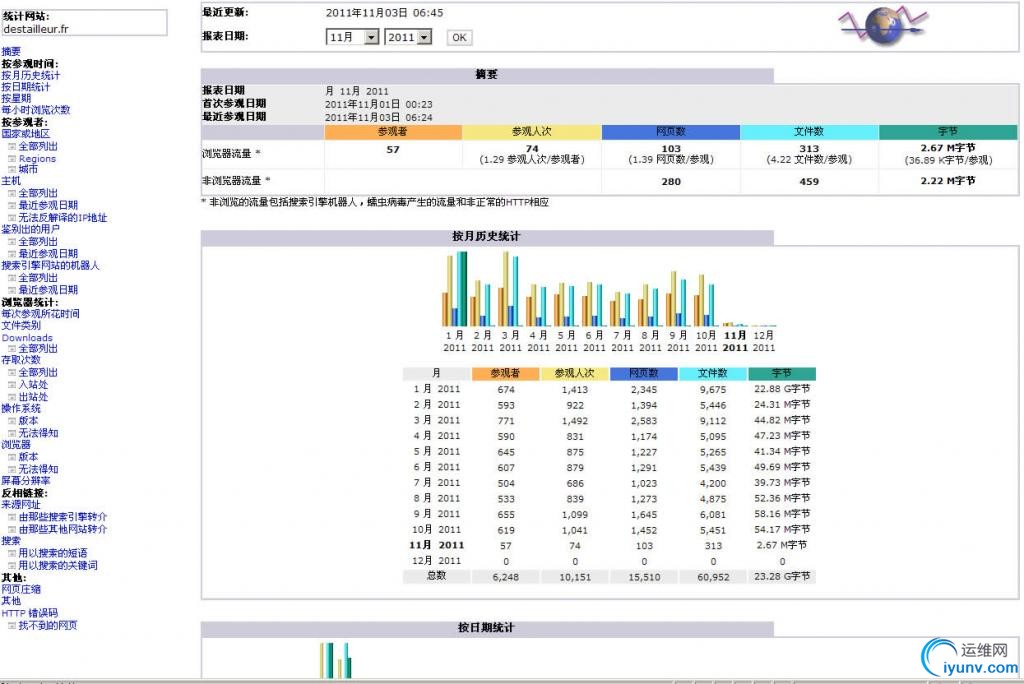Click the 非浏览器流量 file count 459
The image size is (1024, 684).
click(x=809, y=182)
